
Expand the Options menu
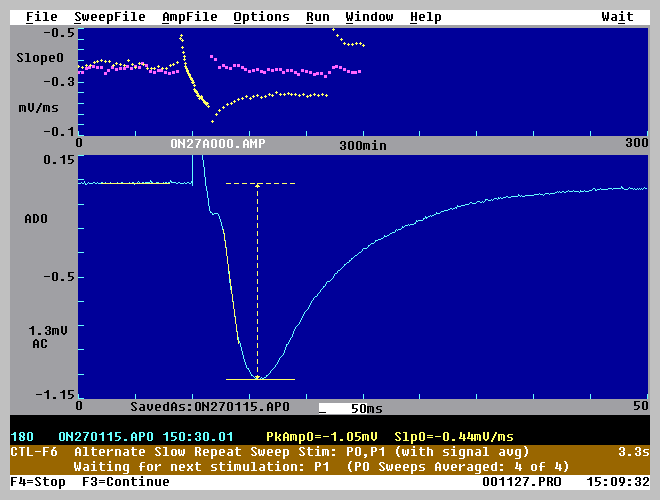(x=261, y=17)
